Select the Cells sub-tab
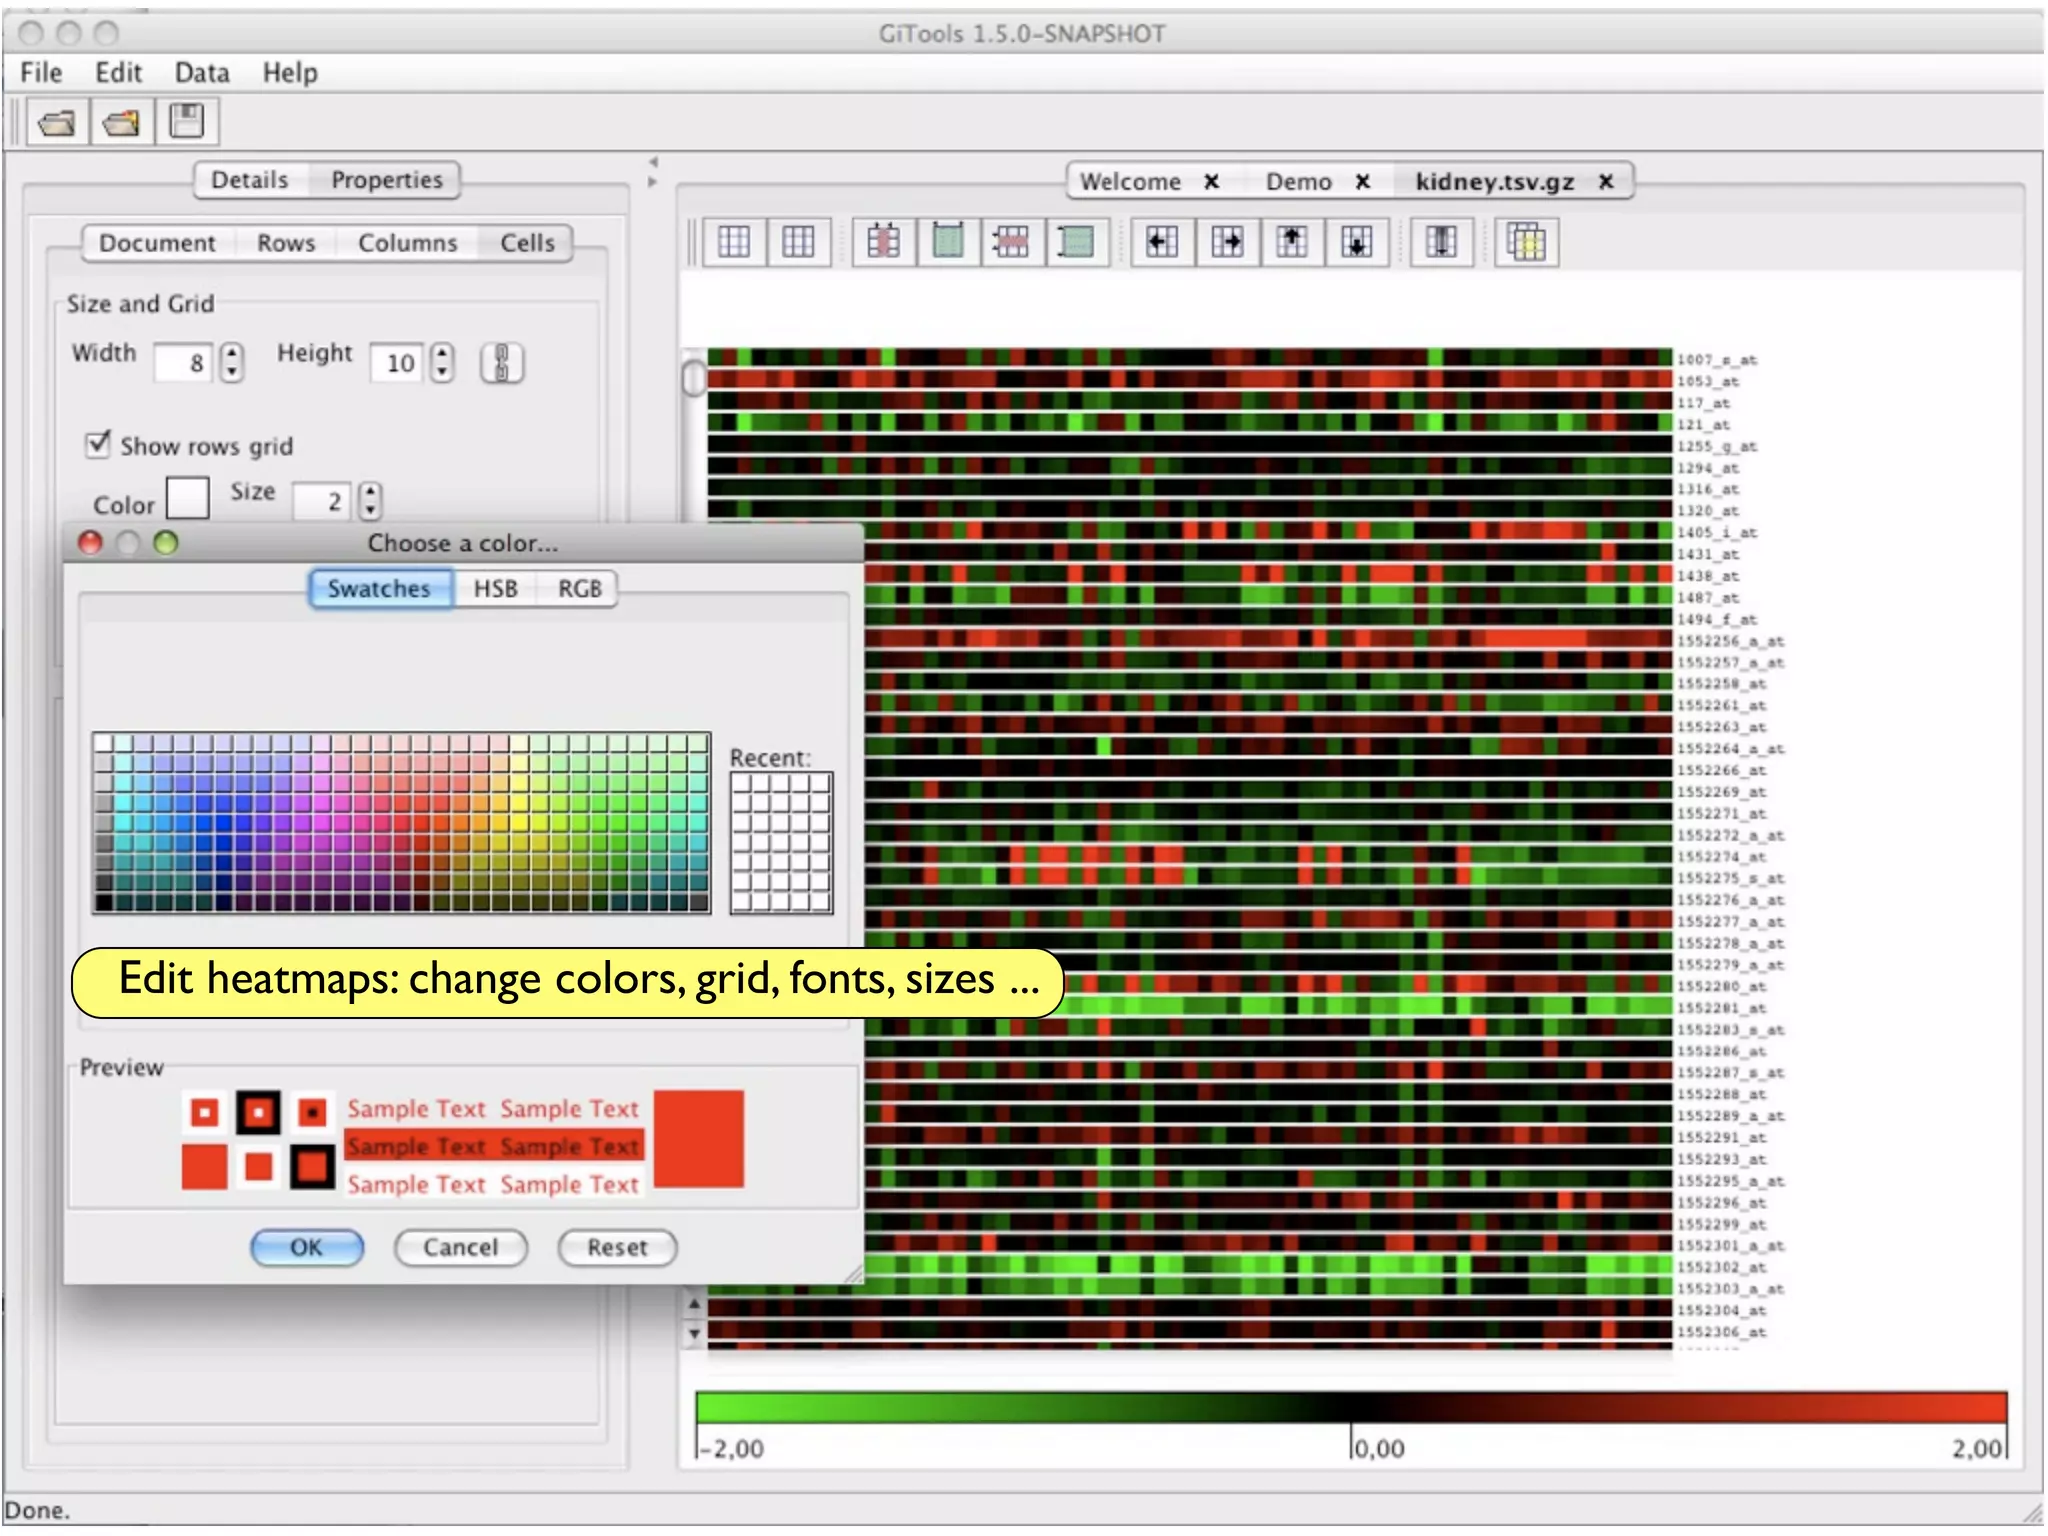The width and height of the screenshot is (2048, 1536). click(527, 243)
